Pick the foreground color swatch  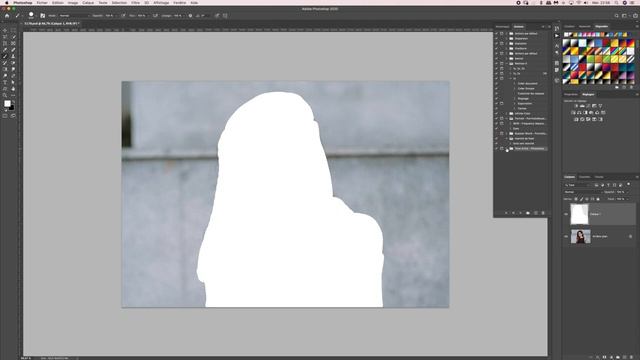point(7,104)
